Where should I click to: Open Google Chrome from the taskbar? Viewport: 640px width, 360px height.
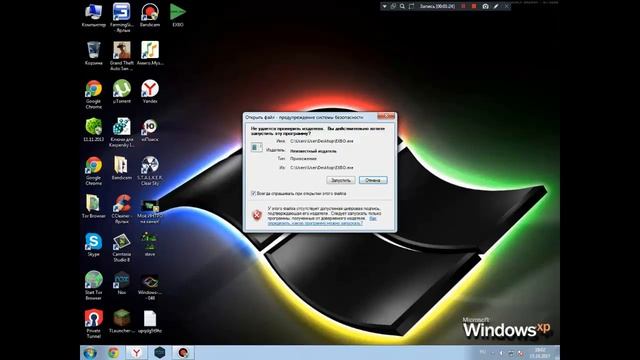point(113,353)
